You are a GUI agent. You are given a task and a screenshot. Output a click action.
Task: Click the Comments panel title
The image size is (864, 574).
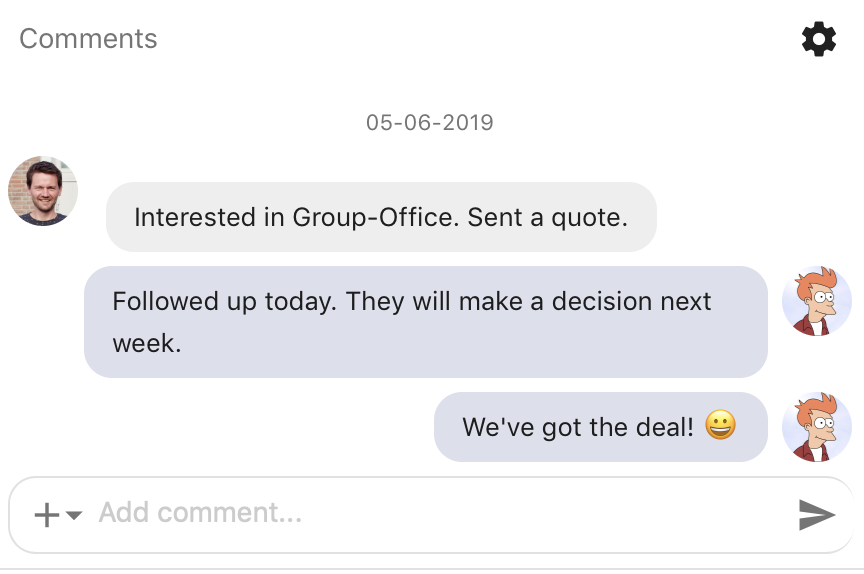tap(88, 39)
